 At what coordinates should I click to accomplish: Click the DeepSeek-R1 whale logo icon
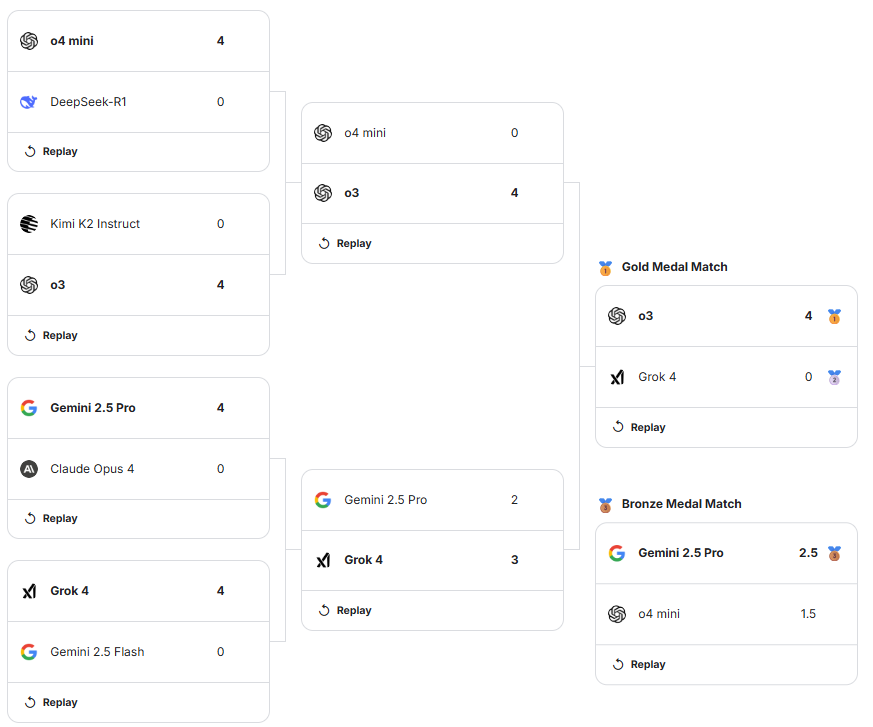28,102
